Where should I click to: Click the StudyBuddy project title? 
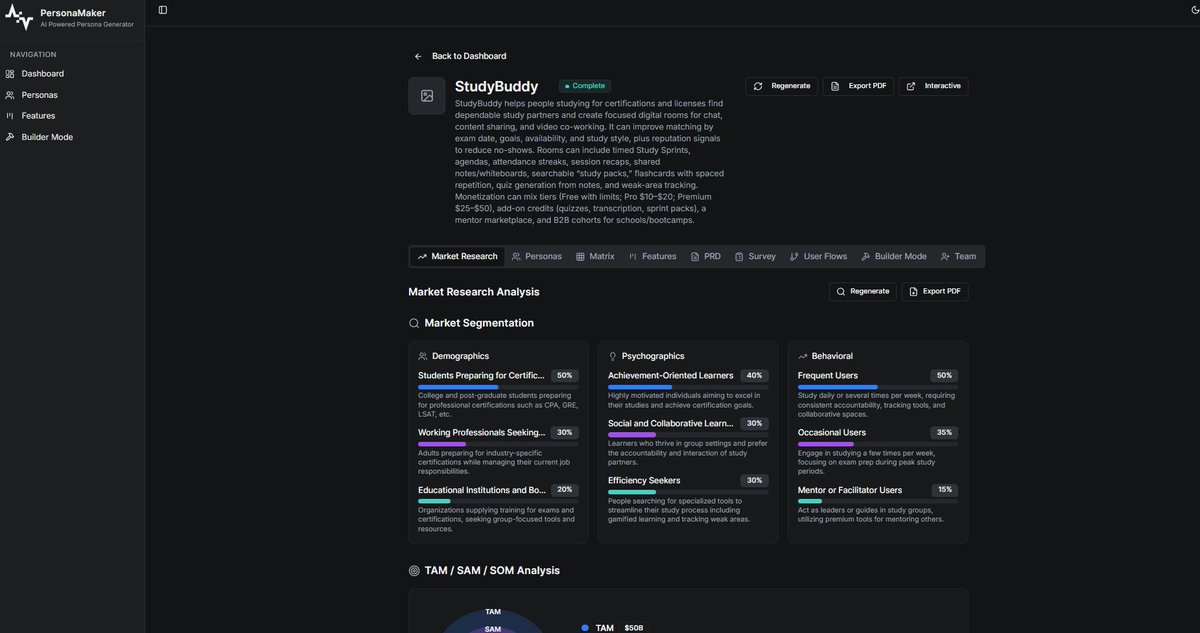[496, 86]
